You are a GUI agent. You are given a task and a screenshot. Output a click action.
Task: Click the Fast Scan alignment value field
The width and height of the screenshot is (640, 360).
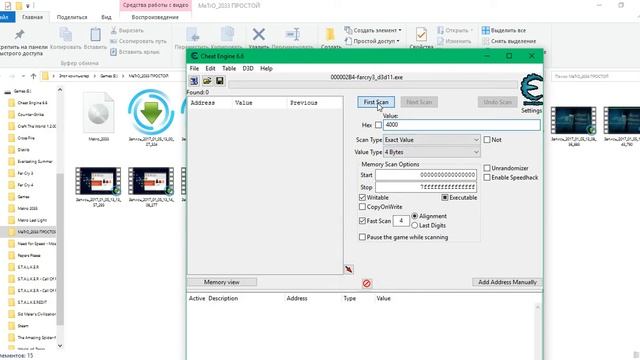point(401,221)
